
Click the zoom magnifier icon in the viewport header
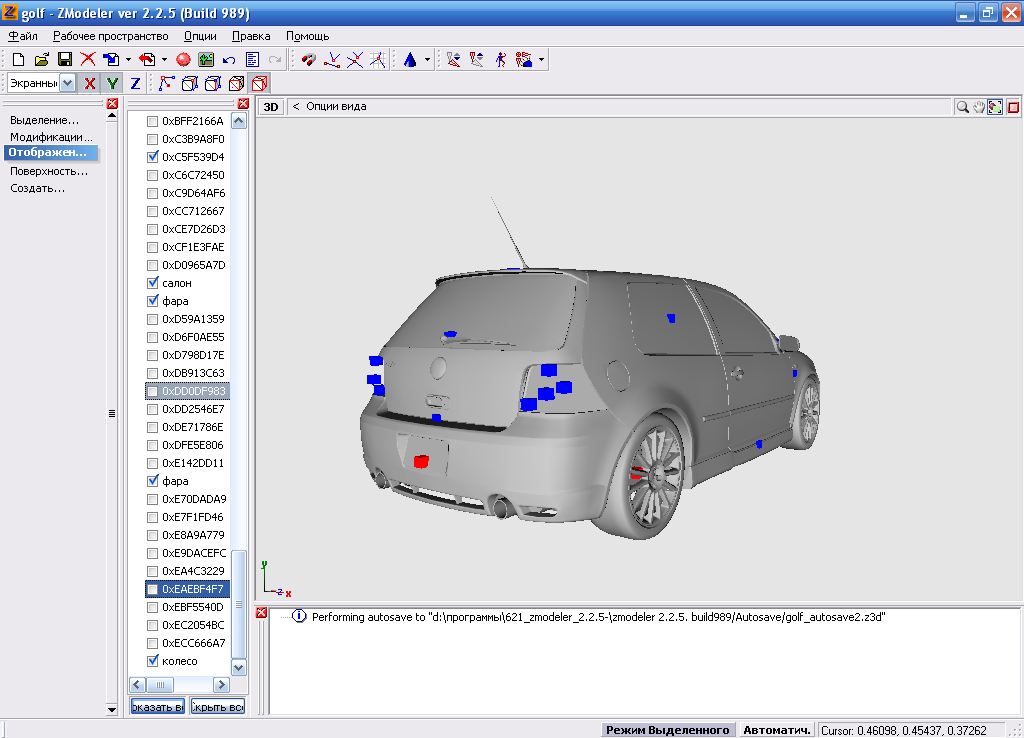click(x=962, y=106)
